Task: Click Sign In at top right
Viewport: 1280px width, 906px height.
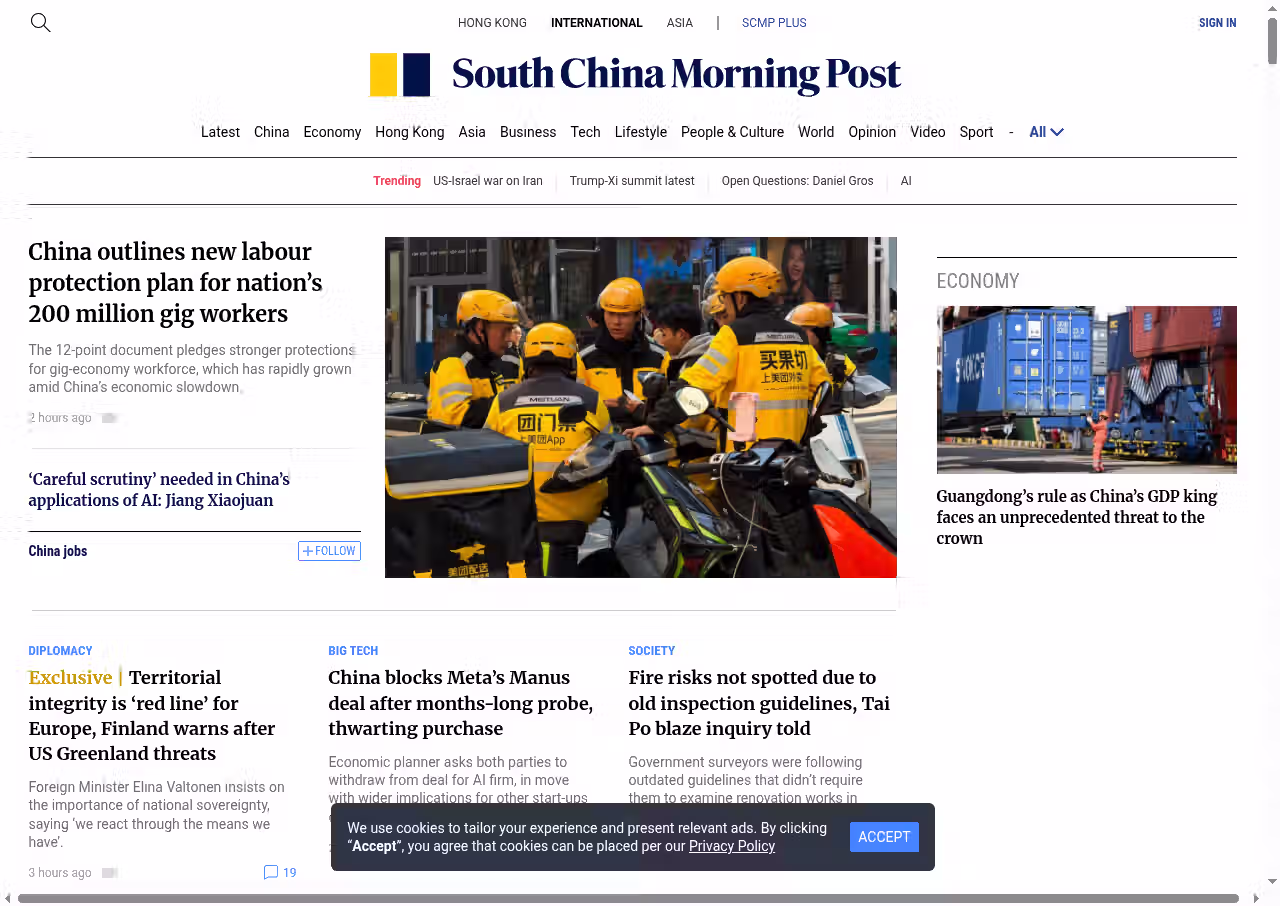Action: (x=1217, y=23)
